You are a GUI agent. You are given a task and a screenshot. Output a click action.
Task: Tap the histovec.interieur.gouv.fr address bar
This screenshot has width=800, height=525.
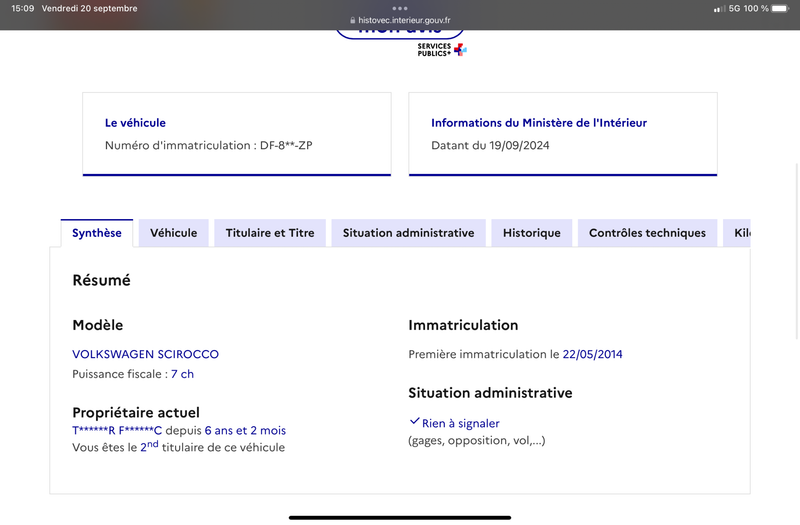pos(400,20)
